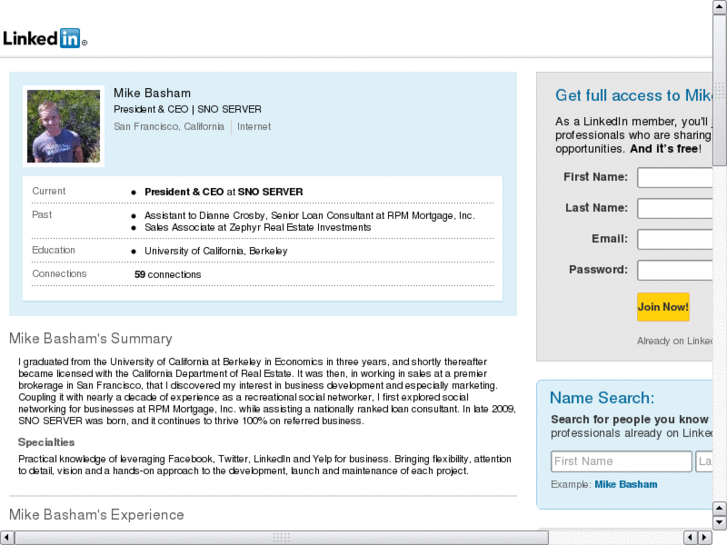
Task: Click the Internet industry label
Action: click(254, 127)
